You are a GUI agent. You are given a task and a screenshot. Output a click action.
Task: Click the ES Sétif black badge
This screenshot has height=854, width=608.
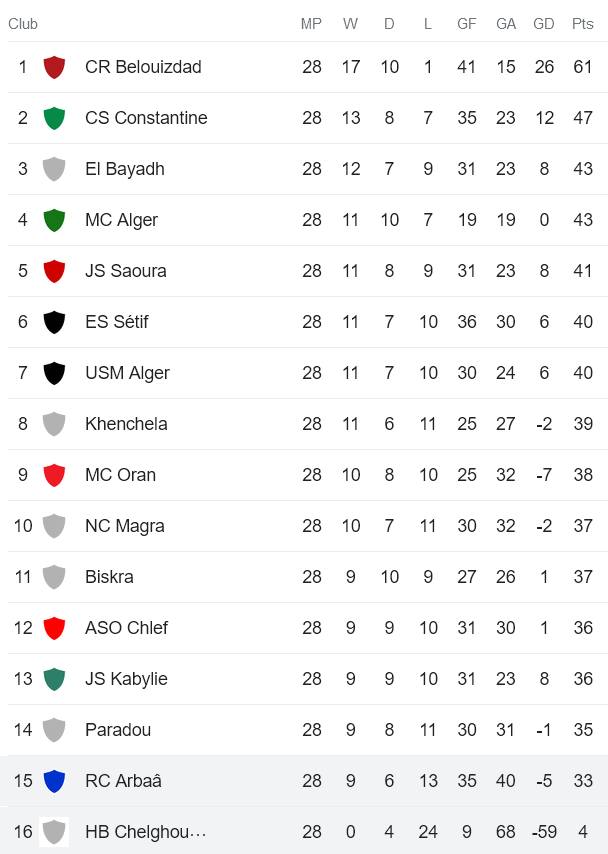pyautogui.click(x=56, y=322)
